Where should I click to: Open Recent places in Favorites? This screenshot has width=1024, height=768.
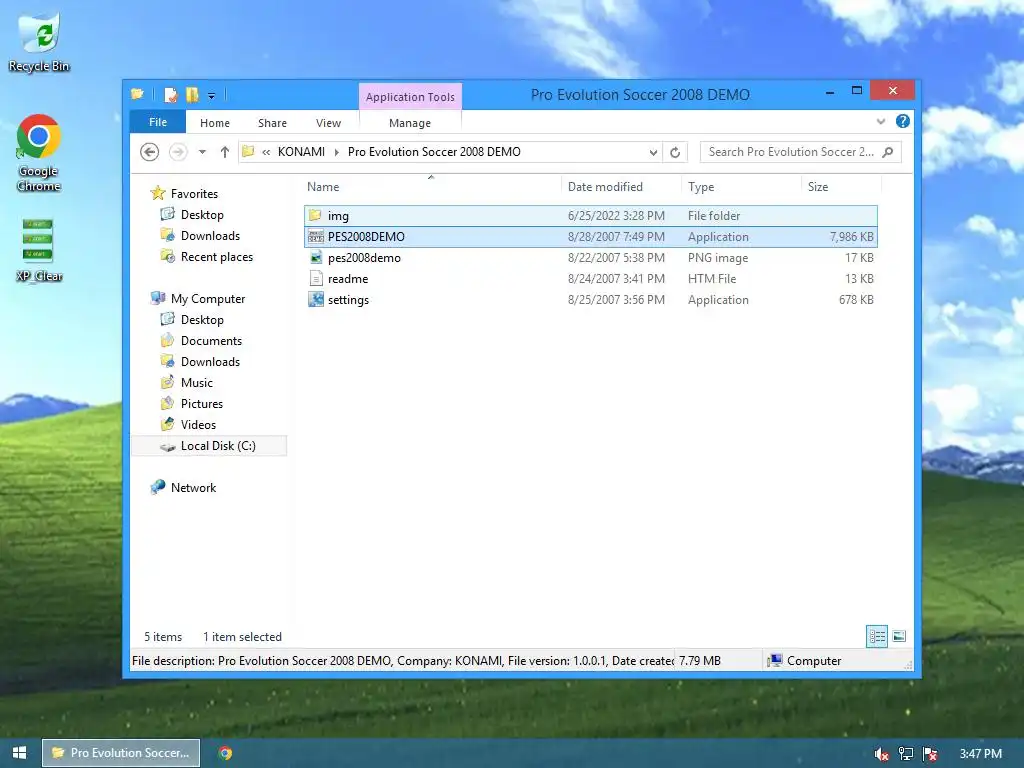[x=217, y=257]
